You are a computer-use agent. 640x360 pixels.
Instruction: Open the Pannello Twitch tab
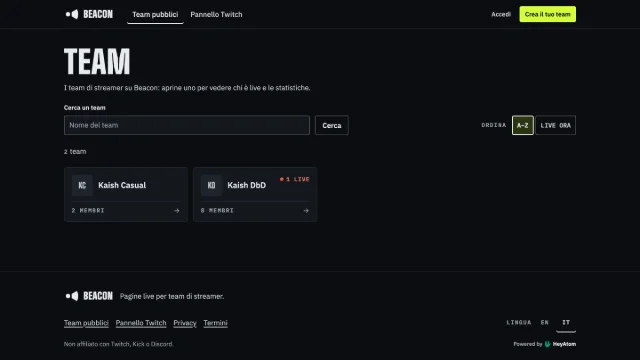tap(216, 14)
